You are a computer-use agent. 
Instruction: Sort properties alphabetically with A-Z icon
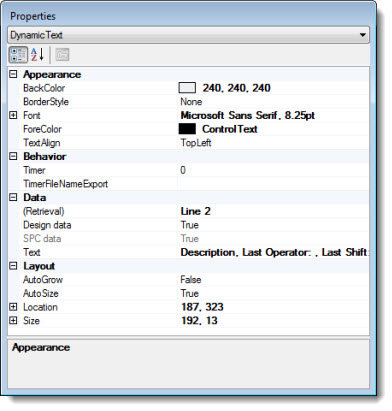pos(37,55)
